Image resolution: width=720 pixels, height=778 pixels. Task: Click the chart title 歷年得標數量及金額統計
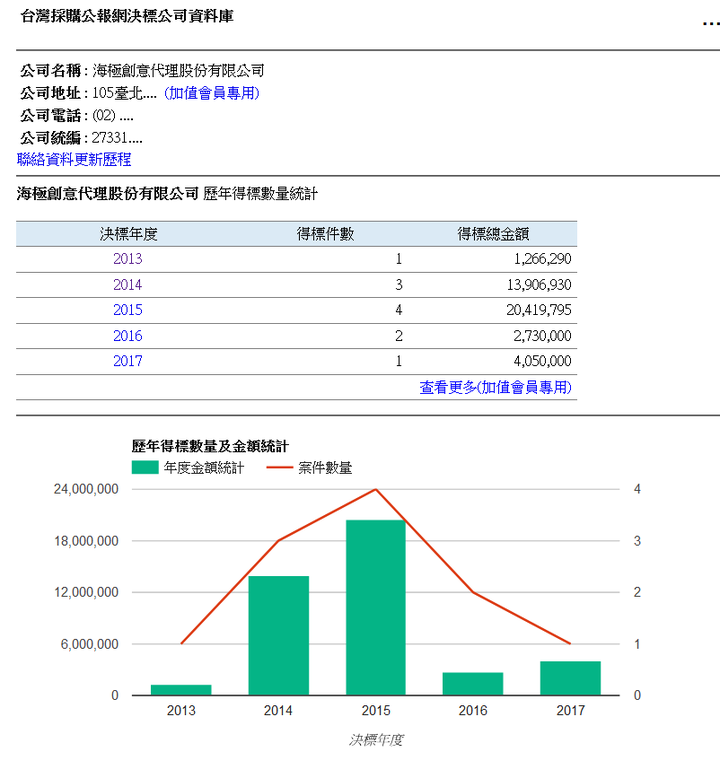(x=210, y=446)
